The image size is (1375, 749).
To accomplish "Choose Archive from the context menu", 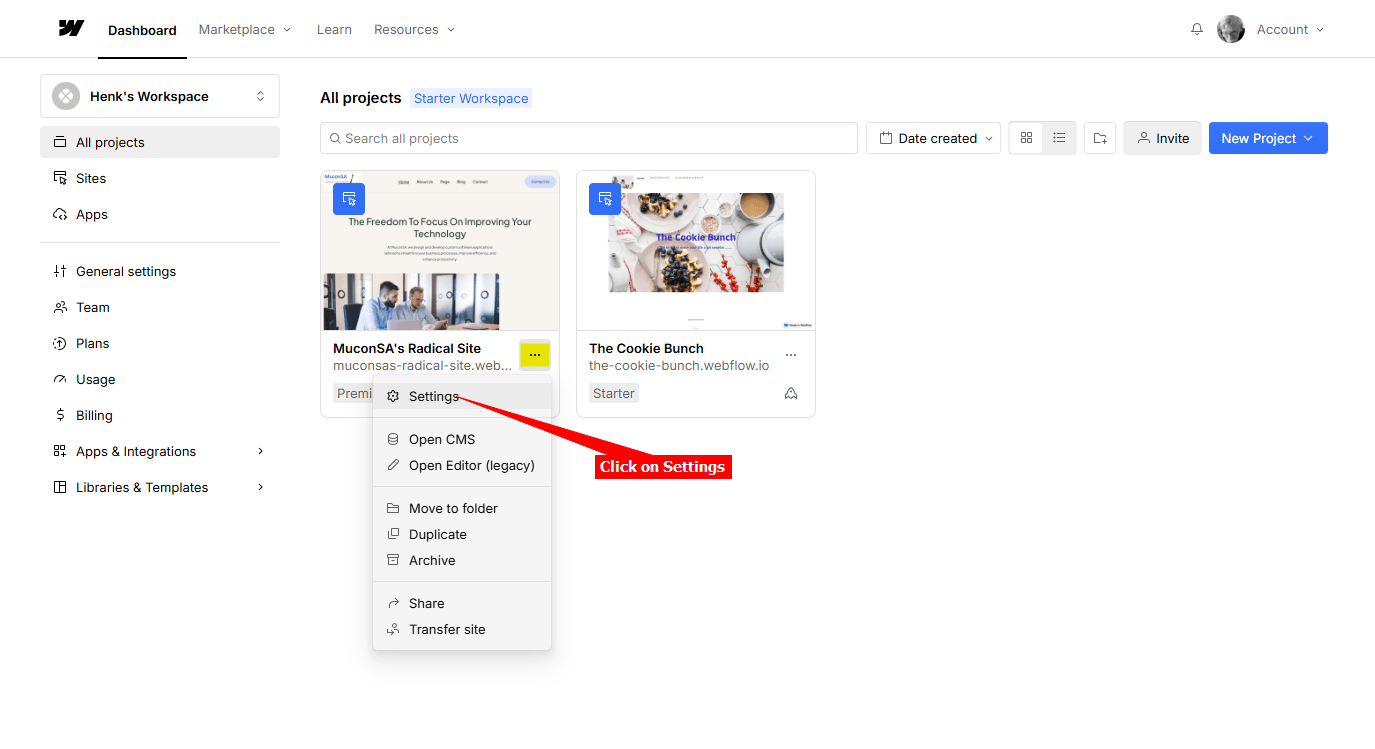I will point(462,560).
